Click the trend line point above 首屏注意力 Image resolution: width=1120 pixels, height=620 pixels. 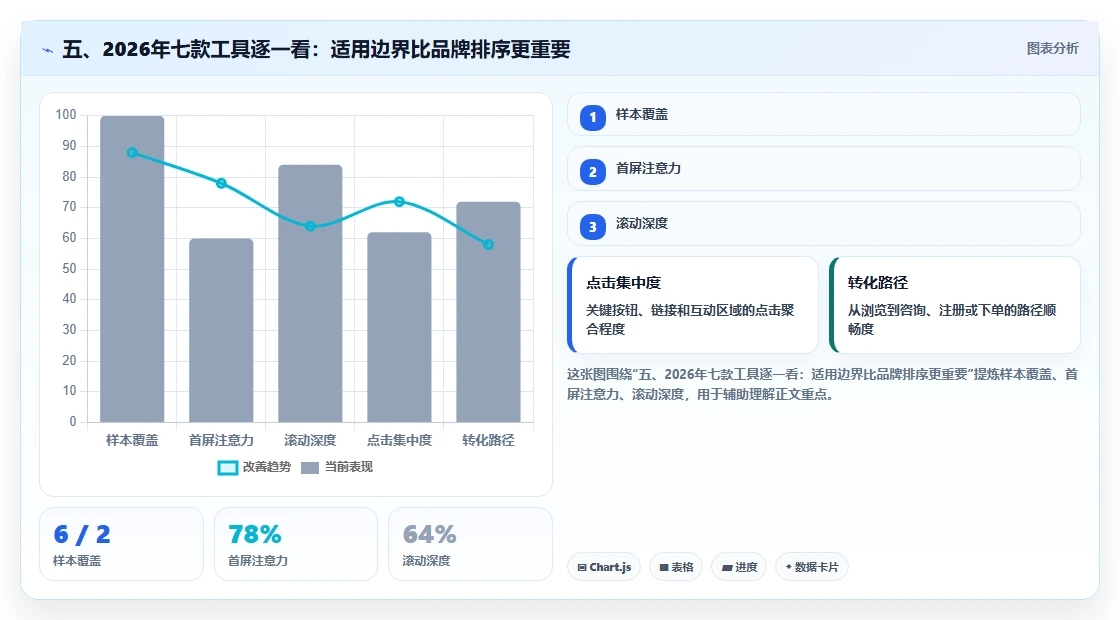(221, 184)
